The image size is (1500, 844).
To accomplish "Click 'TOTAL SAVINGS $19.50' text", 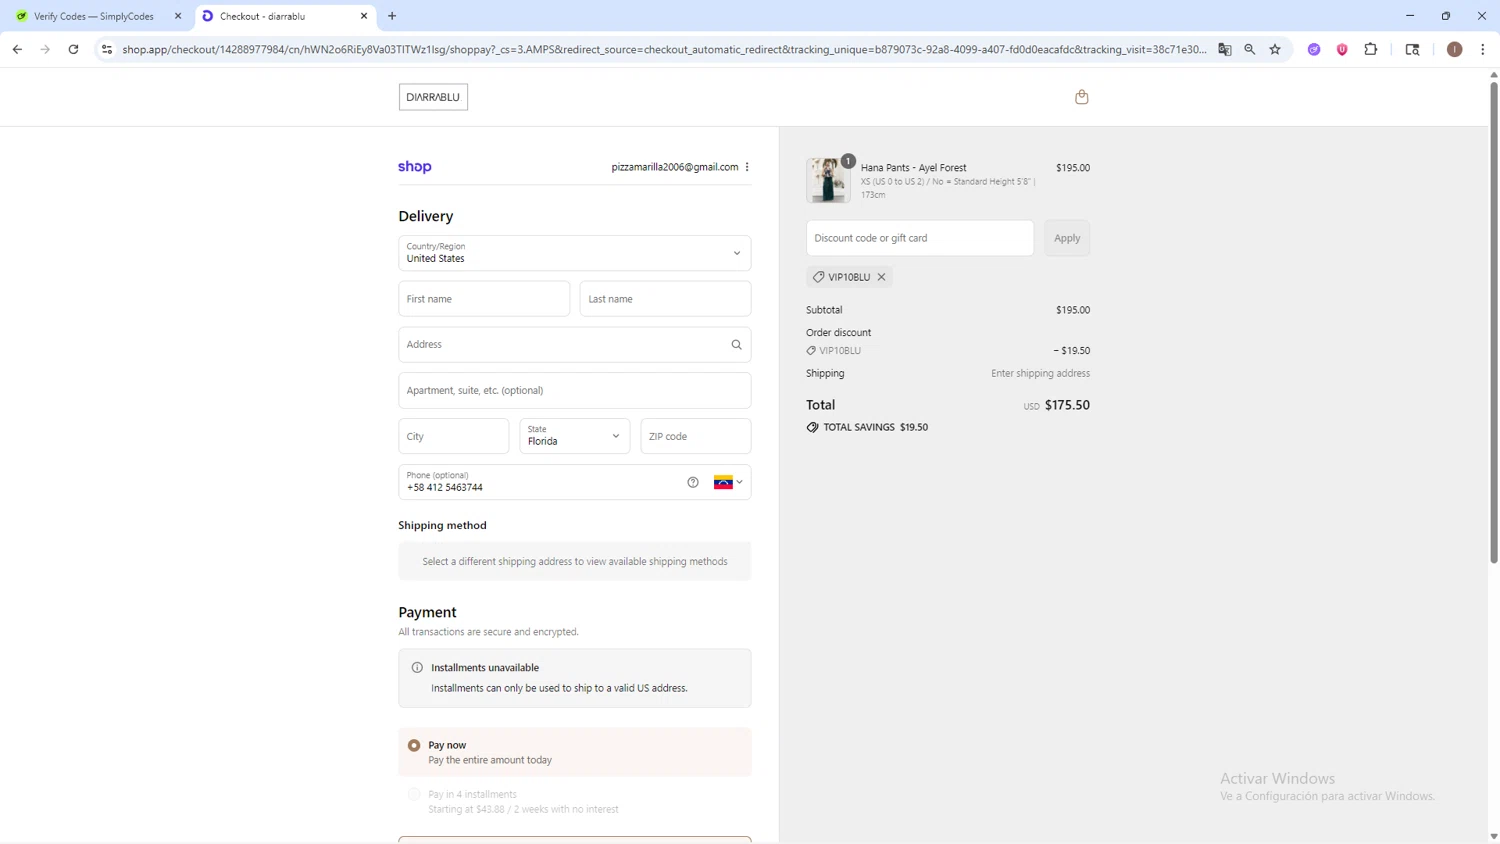I will (x=875, y=427).
